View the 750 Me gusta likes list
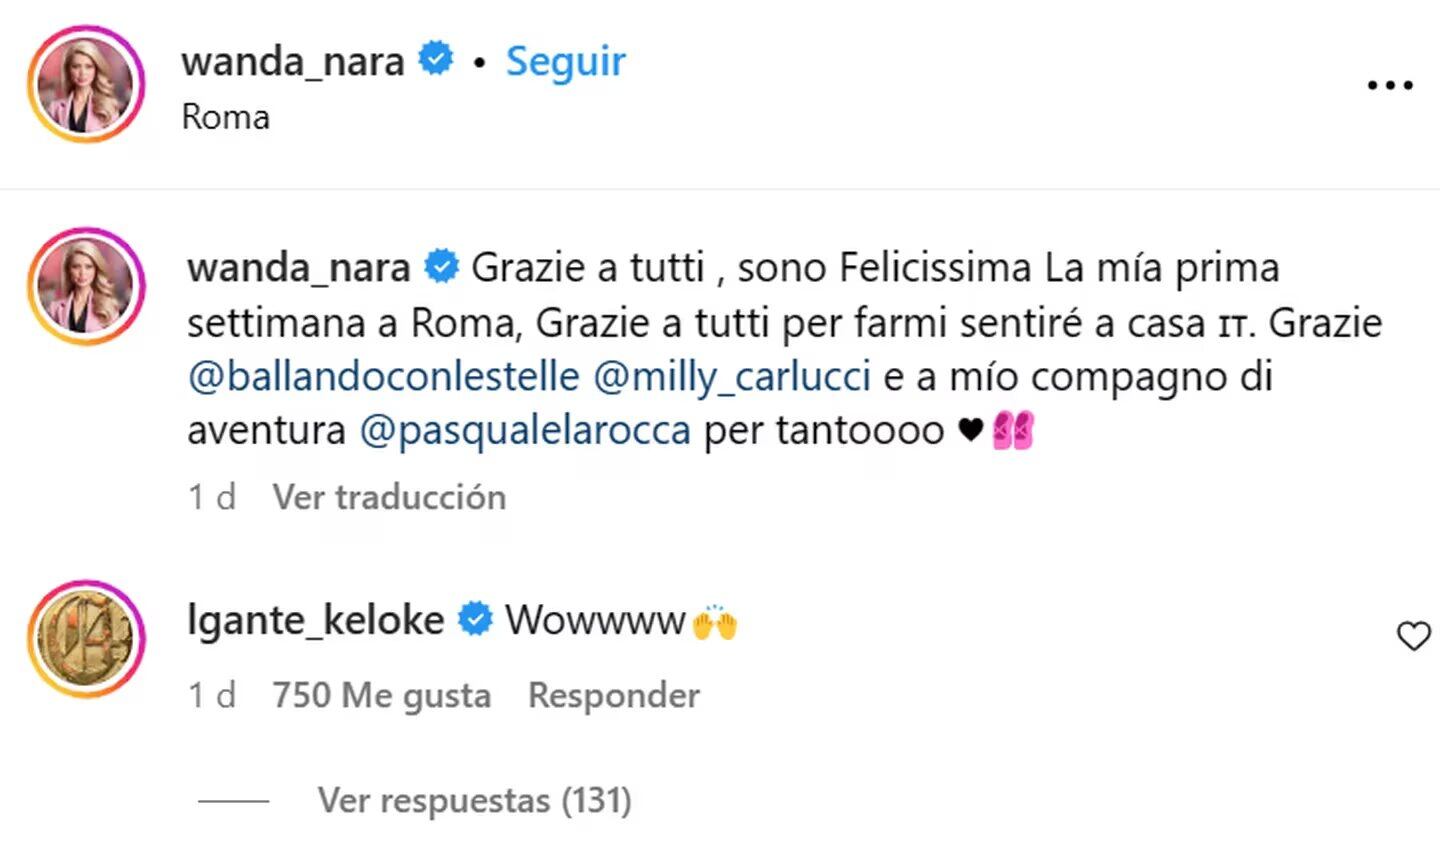 [381, 695]
